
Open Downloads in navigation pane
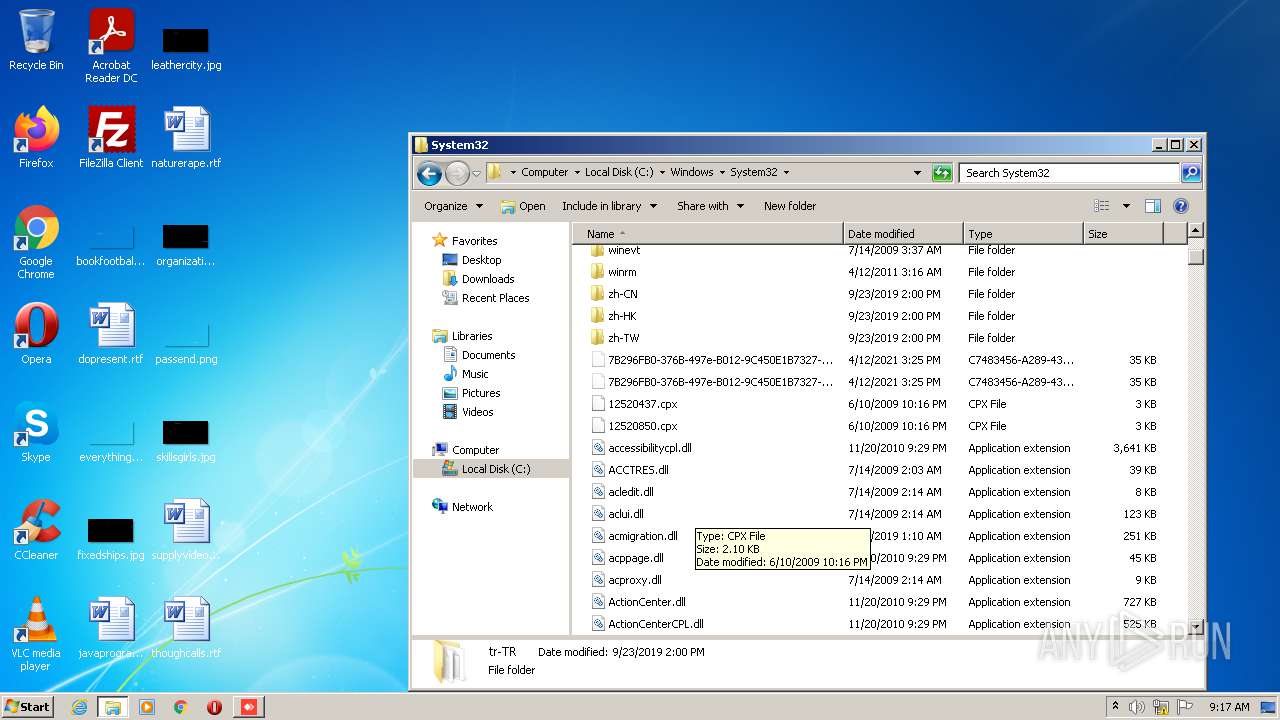(488, 279)
